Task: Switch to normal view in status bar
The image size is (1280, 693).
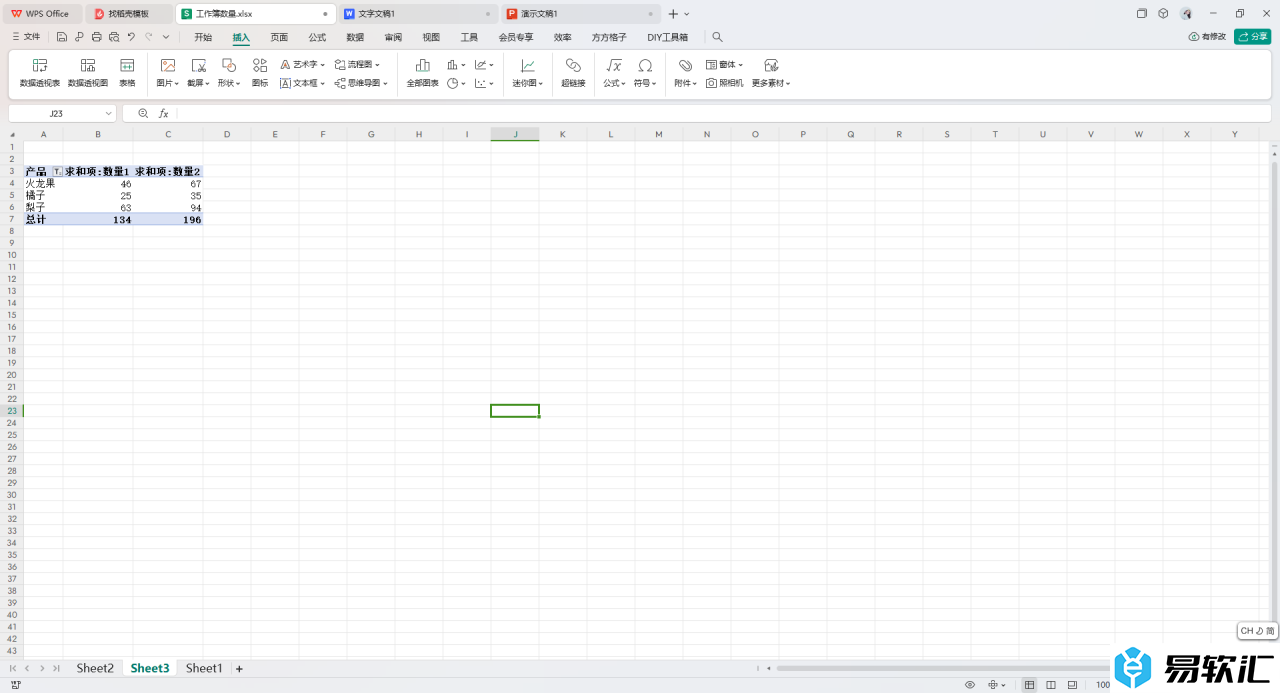Action: tap(1029, 685)
